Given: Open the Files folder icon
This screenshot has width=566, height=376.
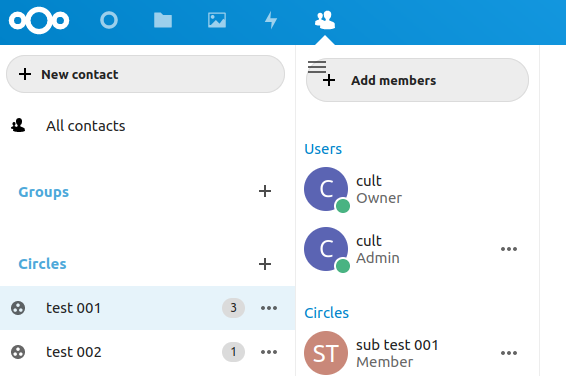Looking at the screenshot, I should (163, 20).
